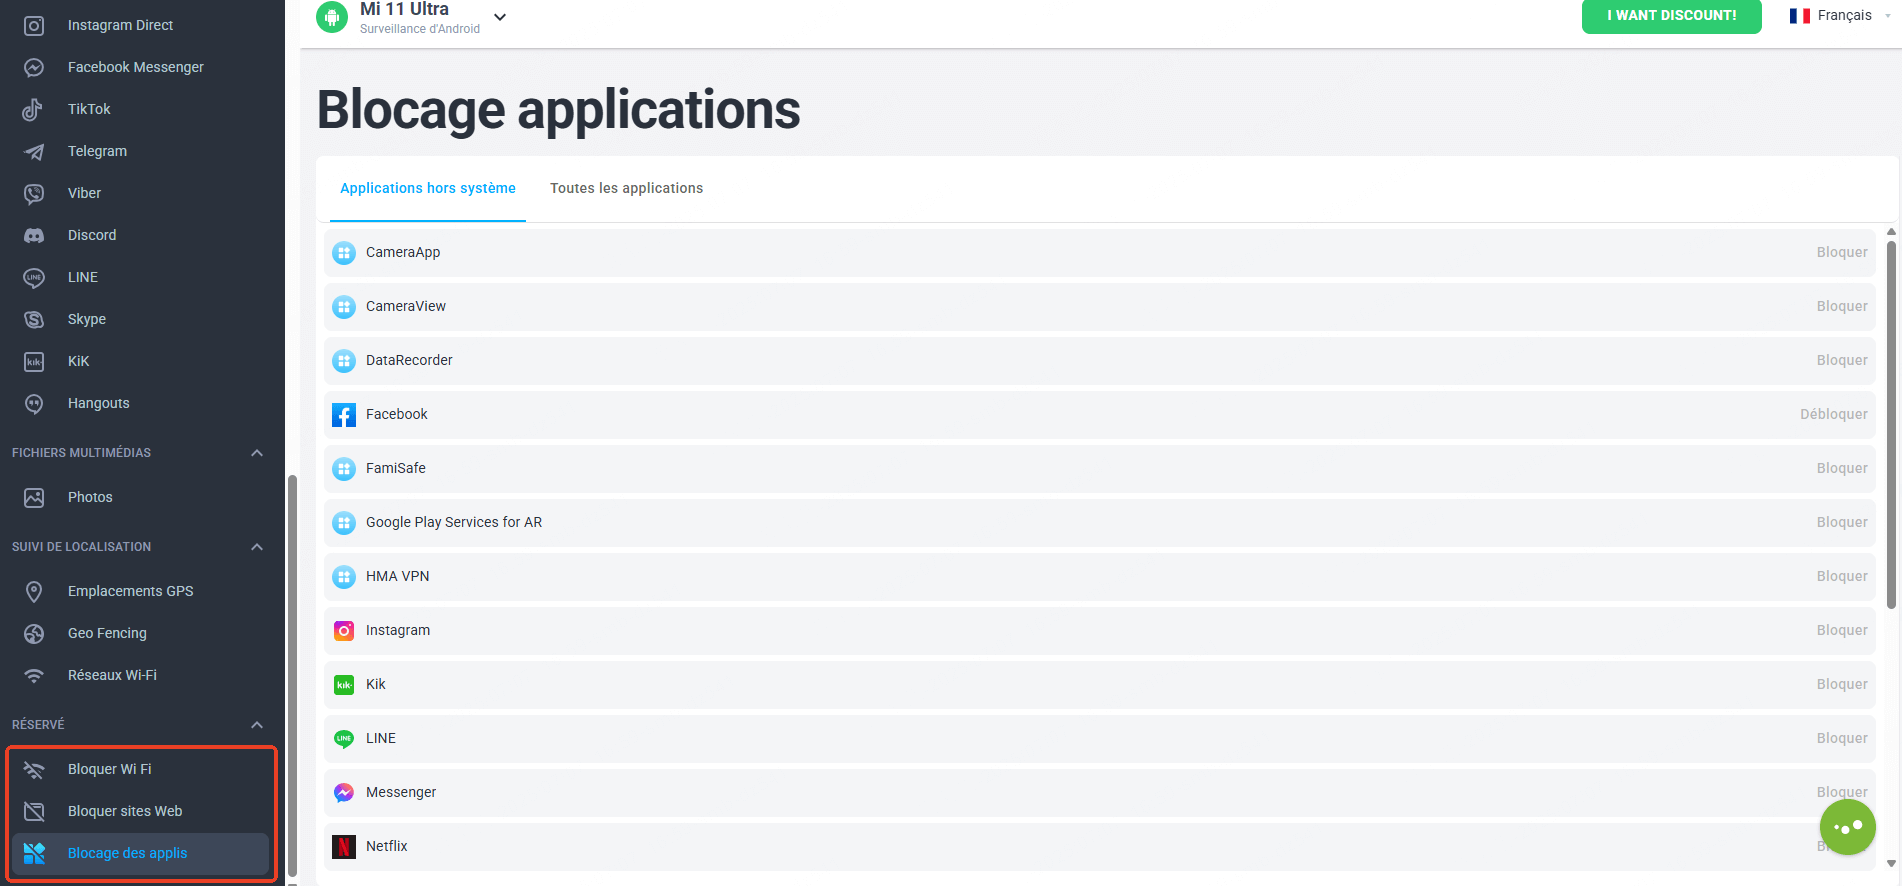Unblock Facebook with Débloquer
The width and height of the screenshot is (1902, 886).
tap(1834, 414)
